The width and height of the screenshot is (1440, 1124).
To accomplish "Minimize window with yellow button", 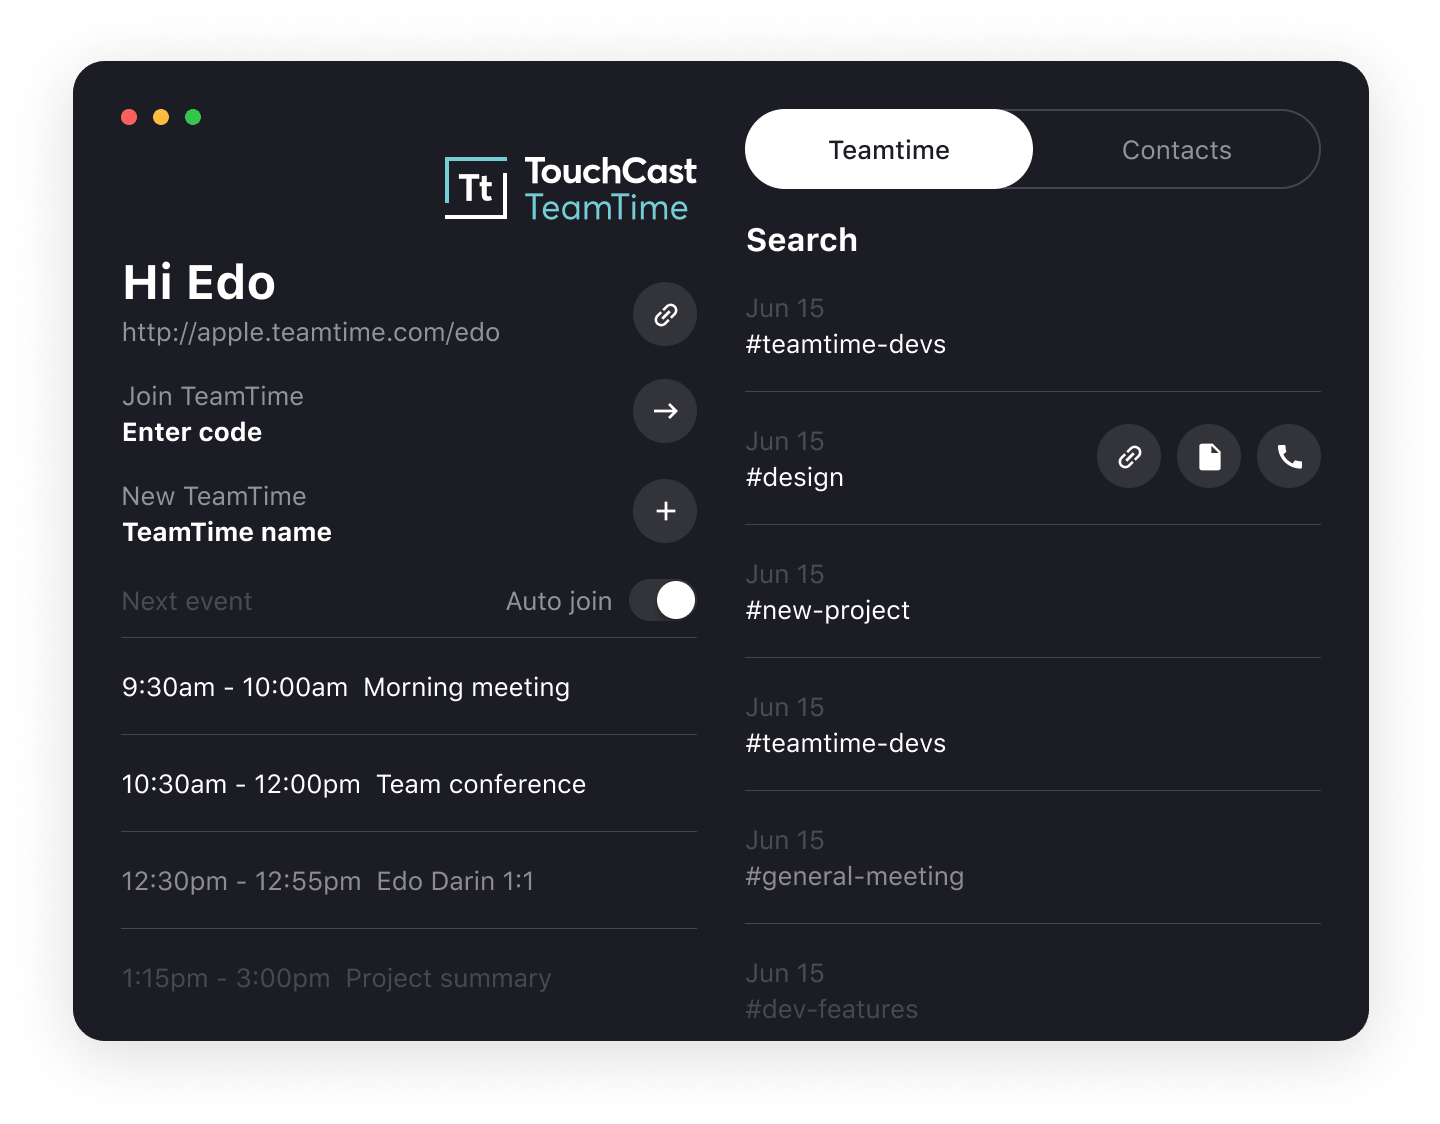I will tap(161, 117).
